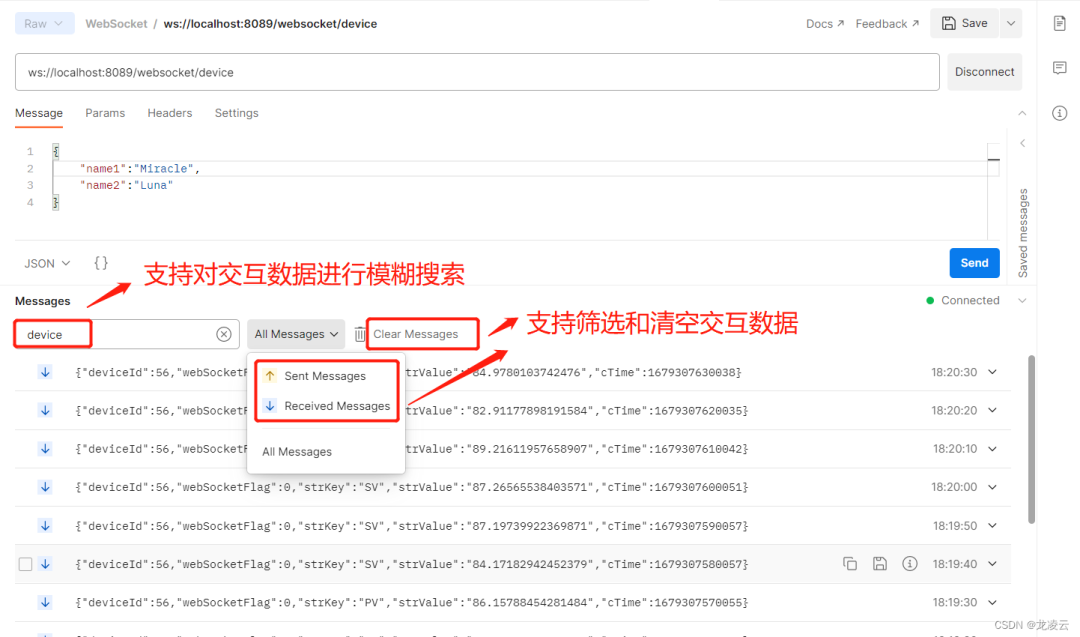This screenshot has height=637, width=1080.
Task: Open the Save options dropdown arrow
Action: [x=1010, y=23]
